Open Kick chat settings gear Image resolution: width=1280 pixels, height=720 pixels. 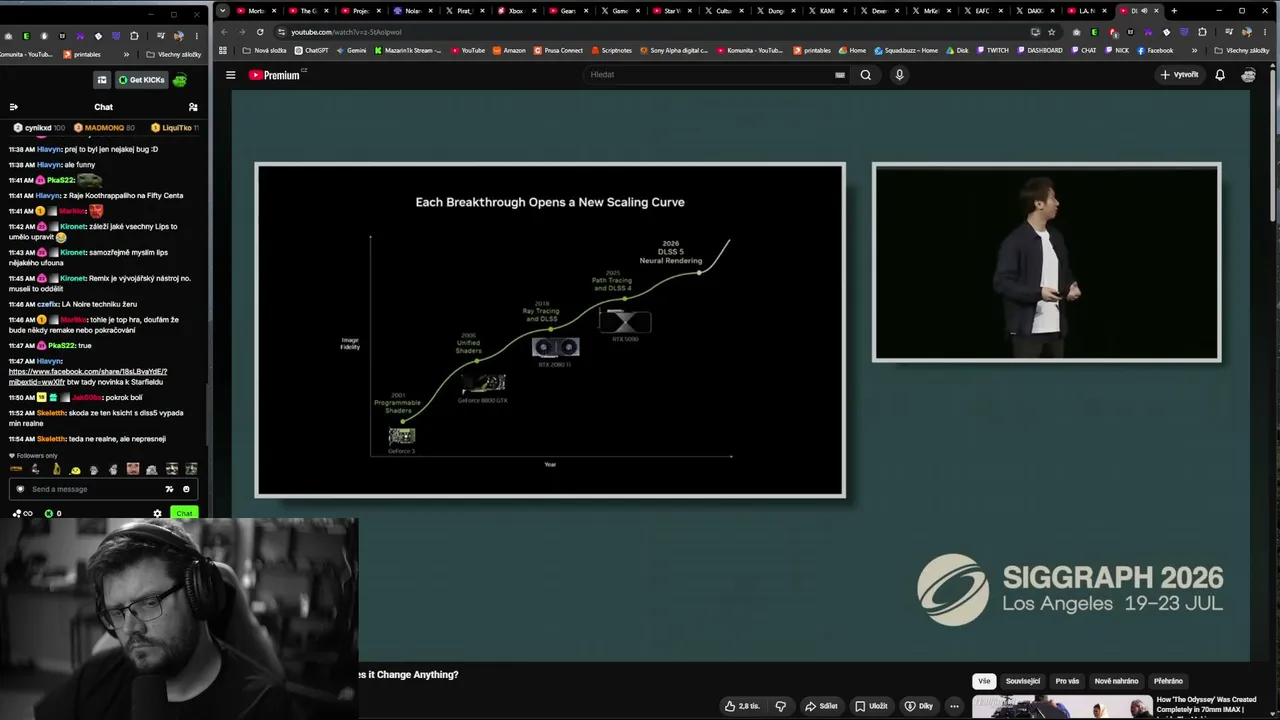point(157,514)
